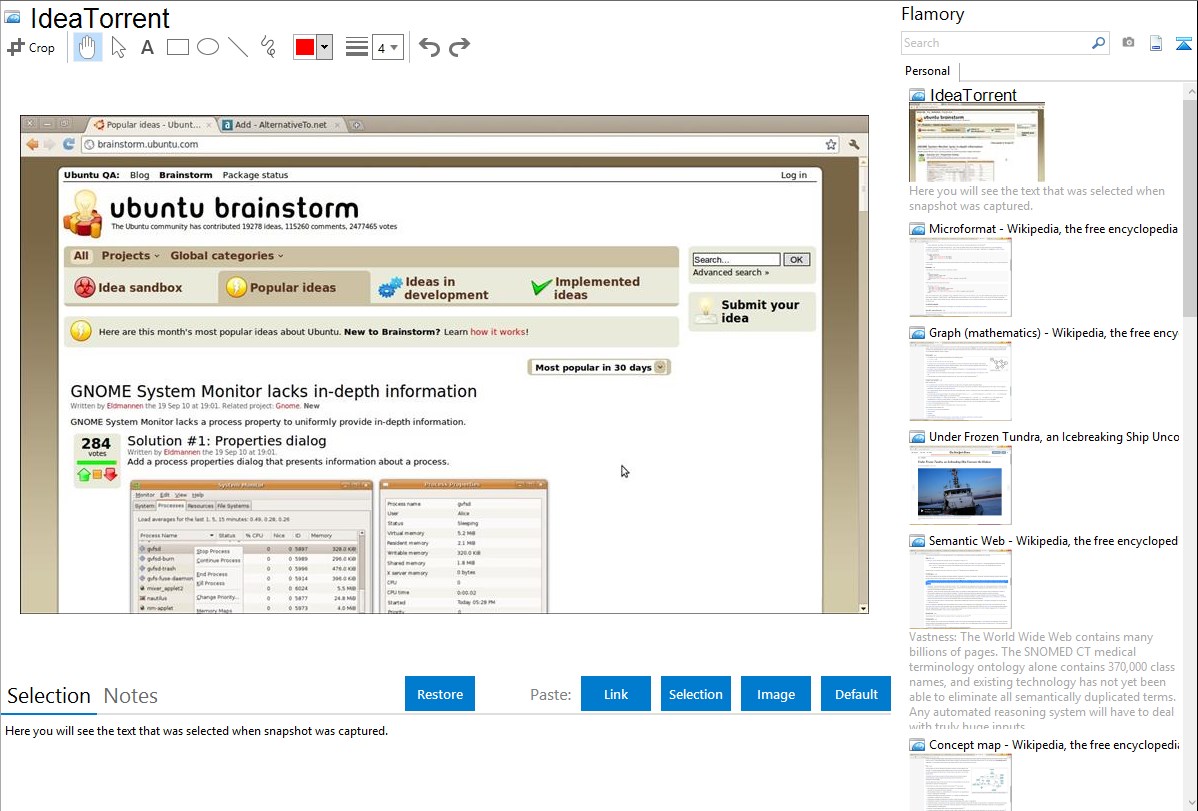Pick the ellipse drawing tool
This screenshot has width=1198, height=811.
point(208,47)
